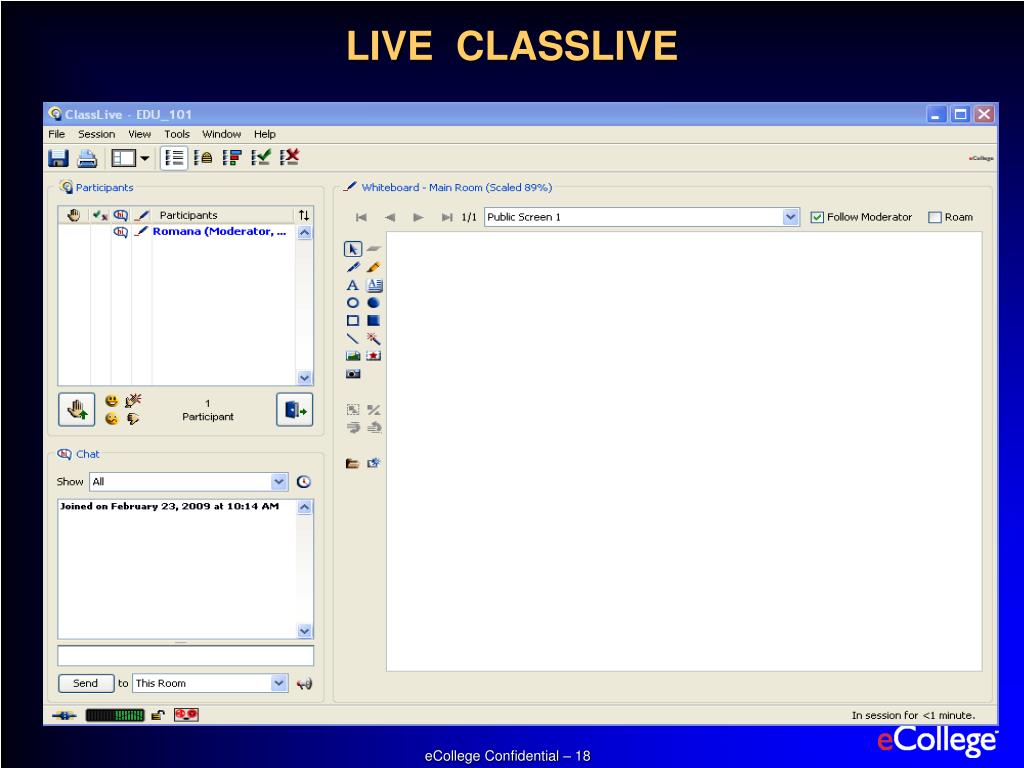Image resolution: width=1024 pixels, height=768 pixels.
Task: Click the confused face emoticon
Action: (x=112, y=419)
